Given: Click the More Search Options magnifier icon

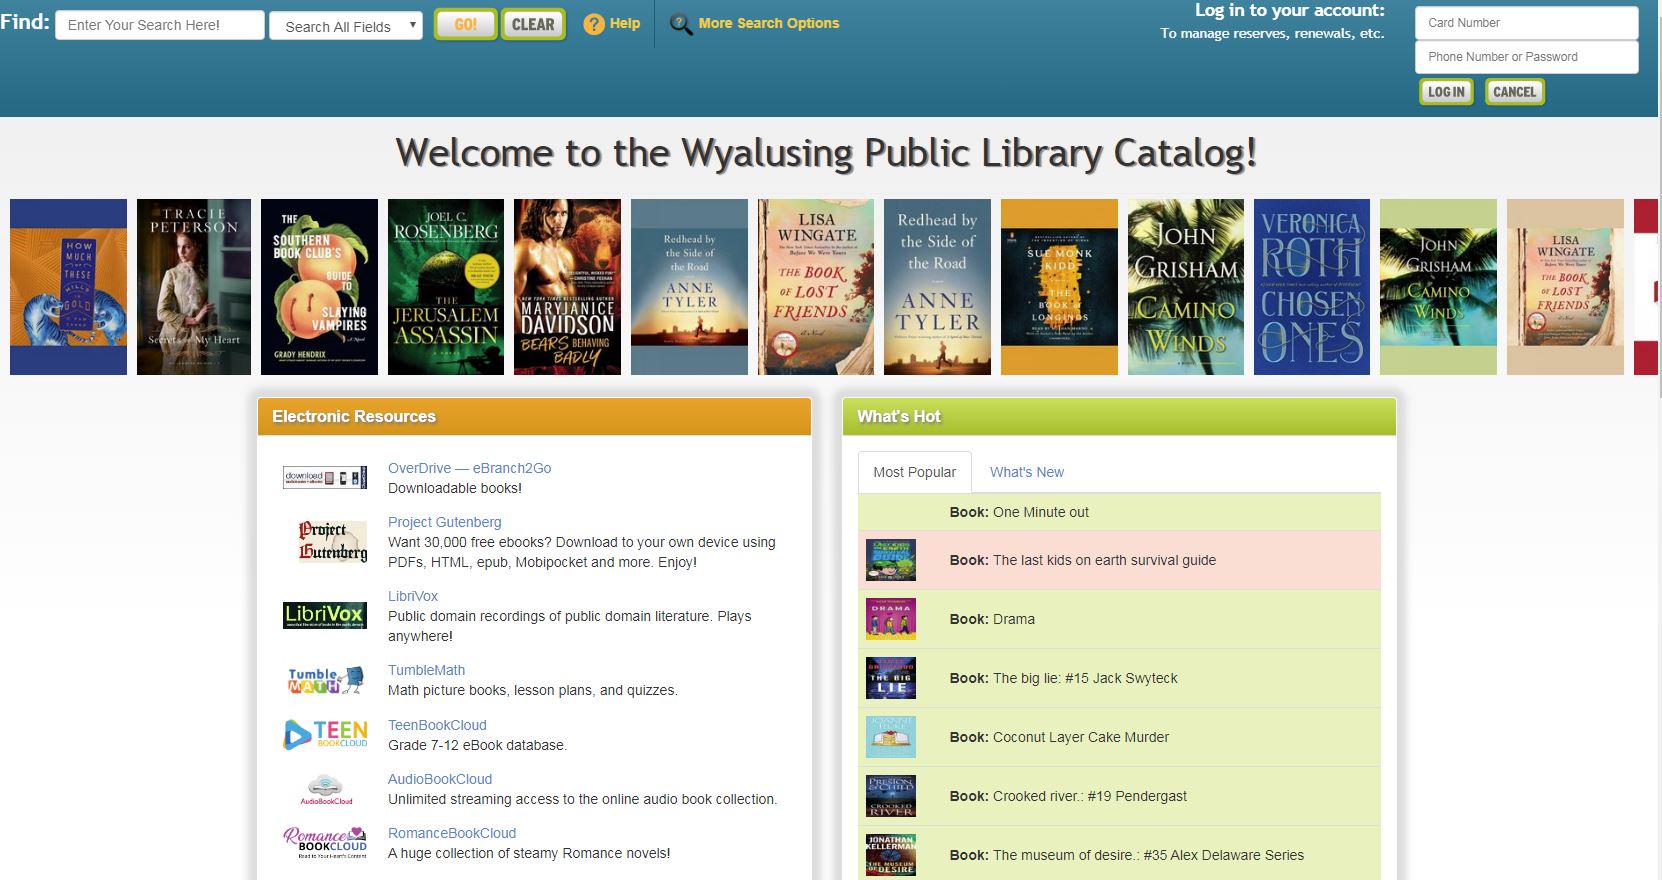Looking at the screenshot, I should [681, 24].
